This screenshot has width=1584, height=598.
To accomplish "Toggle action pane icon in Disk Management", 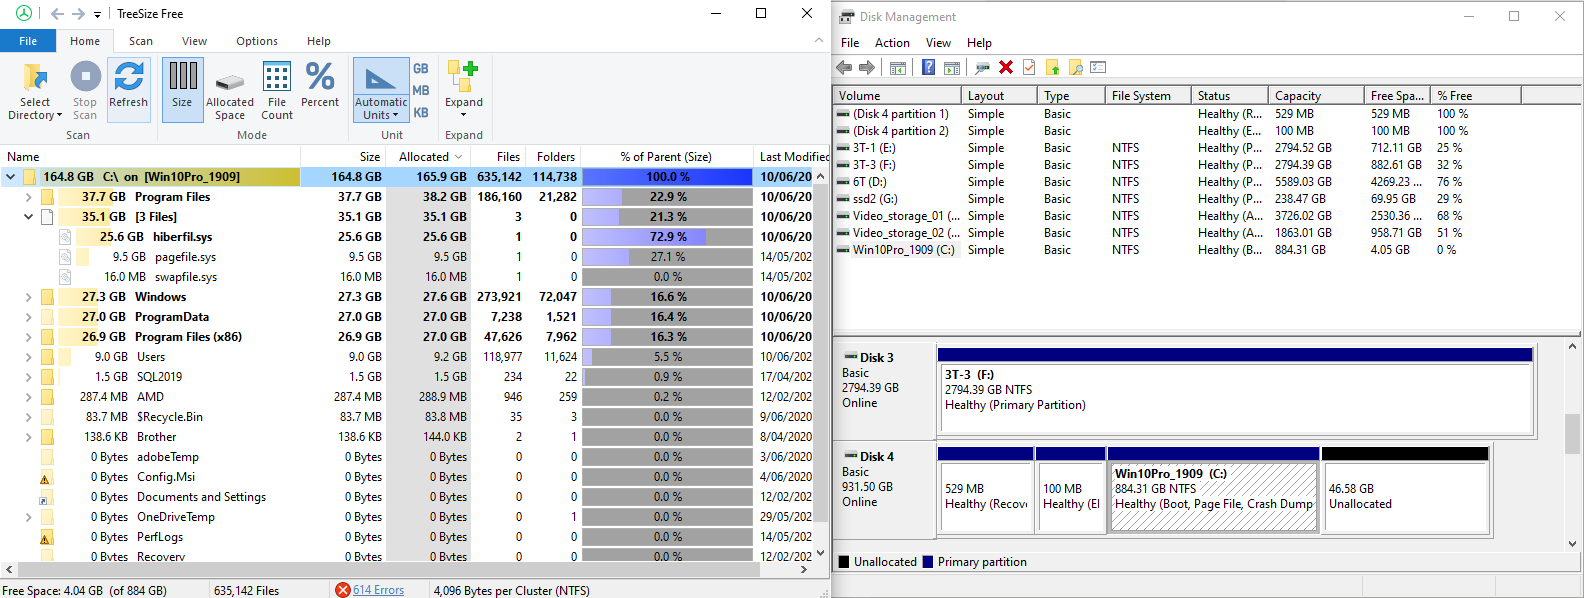I will coord(952,67).
